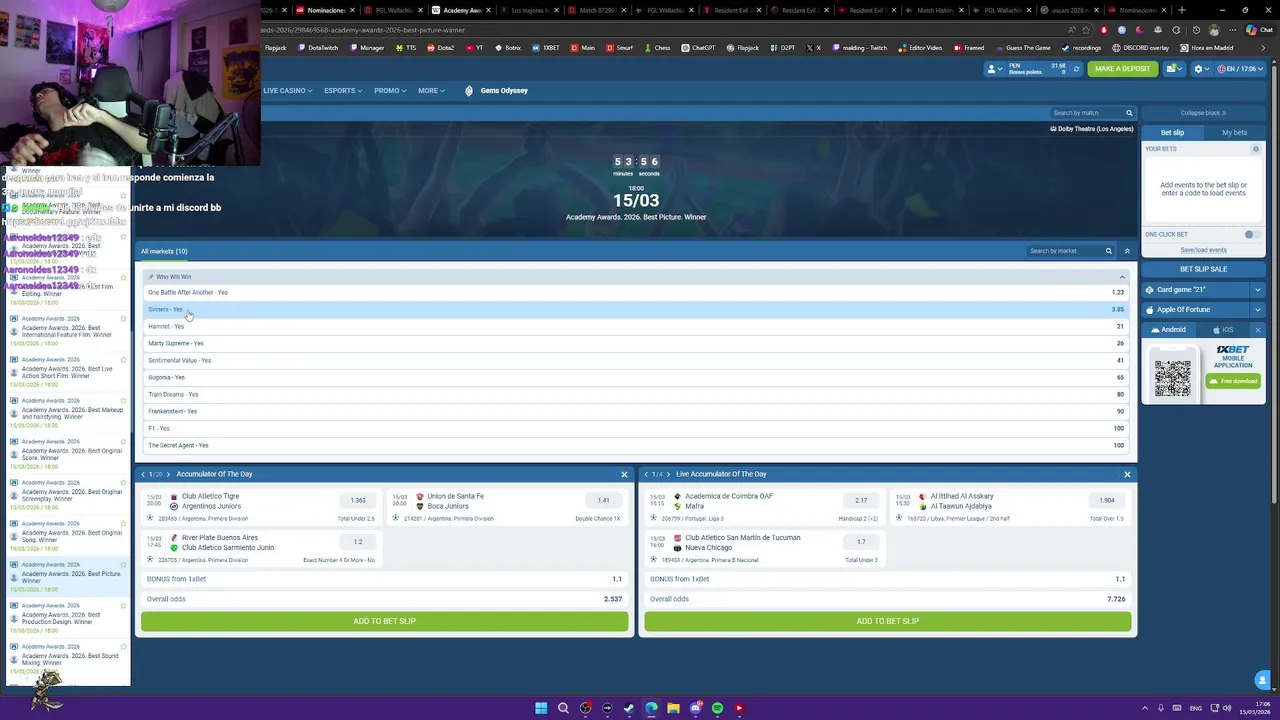This screenshot has width=1280, height=720.
Task: Collapse all markets double-chevron
Action: [x=1127, y=251]
